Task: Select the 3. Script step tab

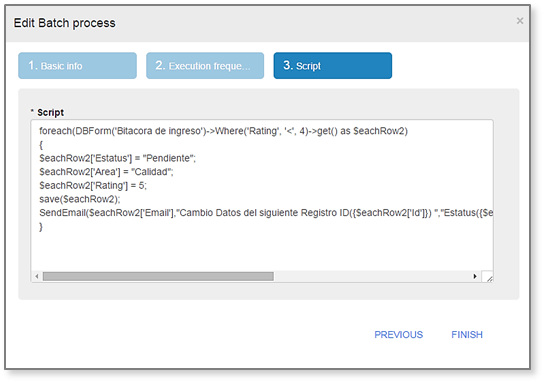Action: tap(333, 66)
